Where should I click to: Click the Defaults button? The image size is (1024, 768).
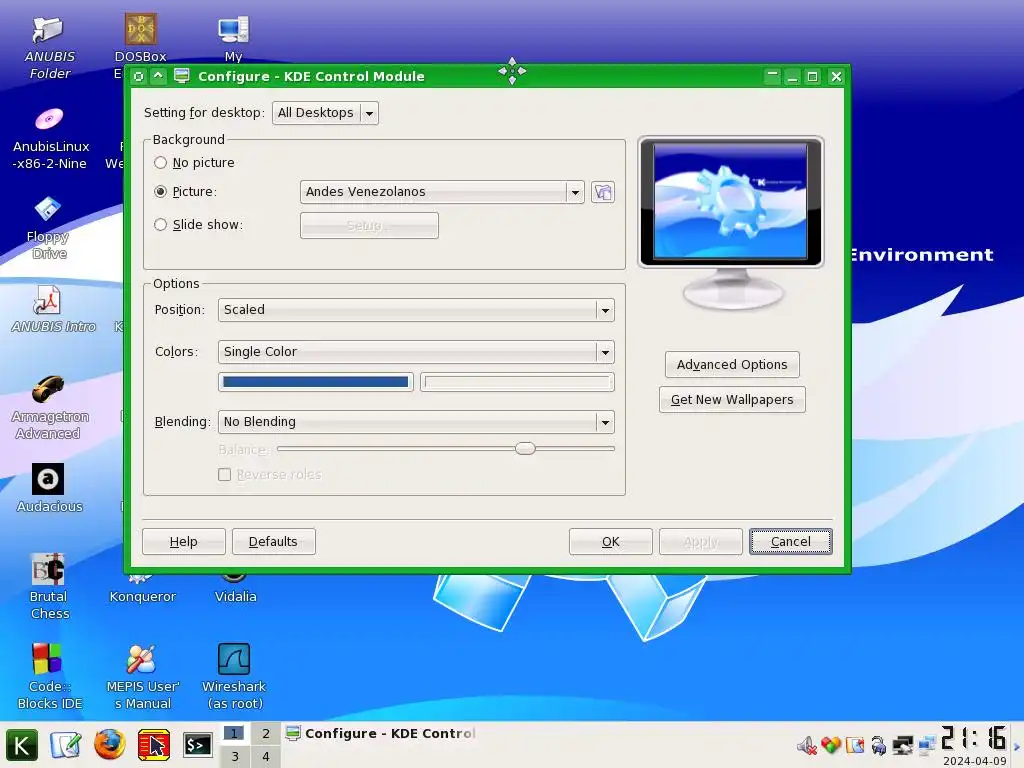[x=274, y=541]
